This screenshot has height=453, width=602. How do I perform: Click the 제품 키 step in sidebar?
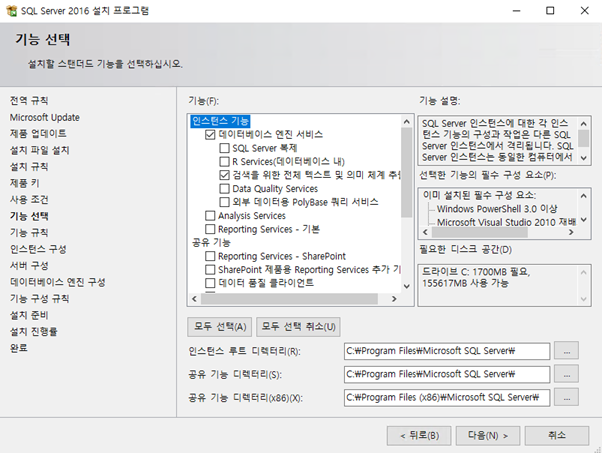pos(25,183)
